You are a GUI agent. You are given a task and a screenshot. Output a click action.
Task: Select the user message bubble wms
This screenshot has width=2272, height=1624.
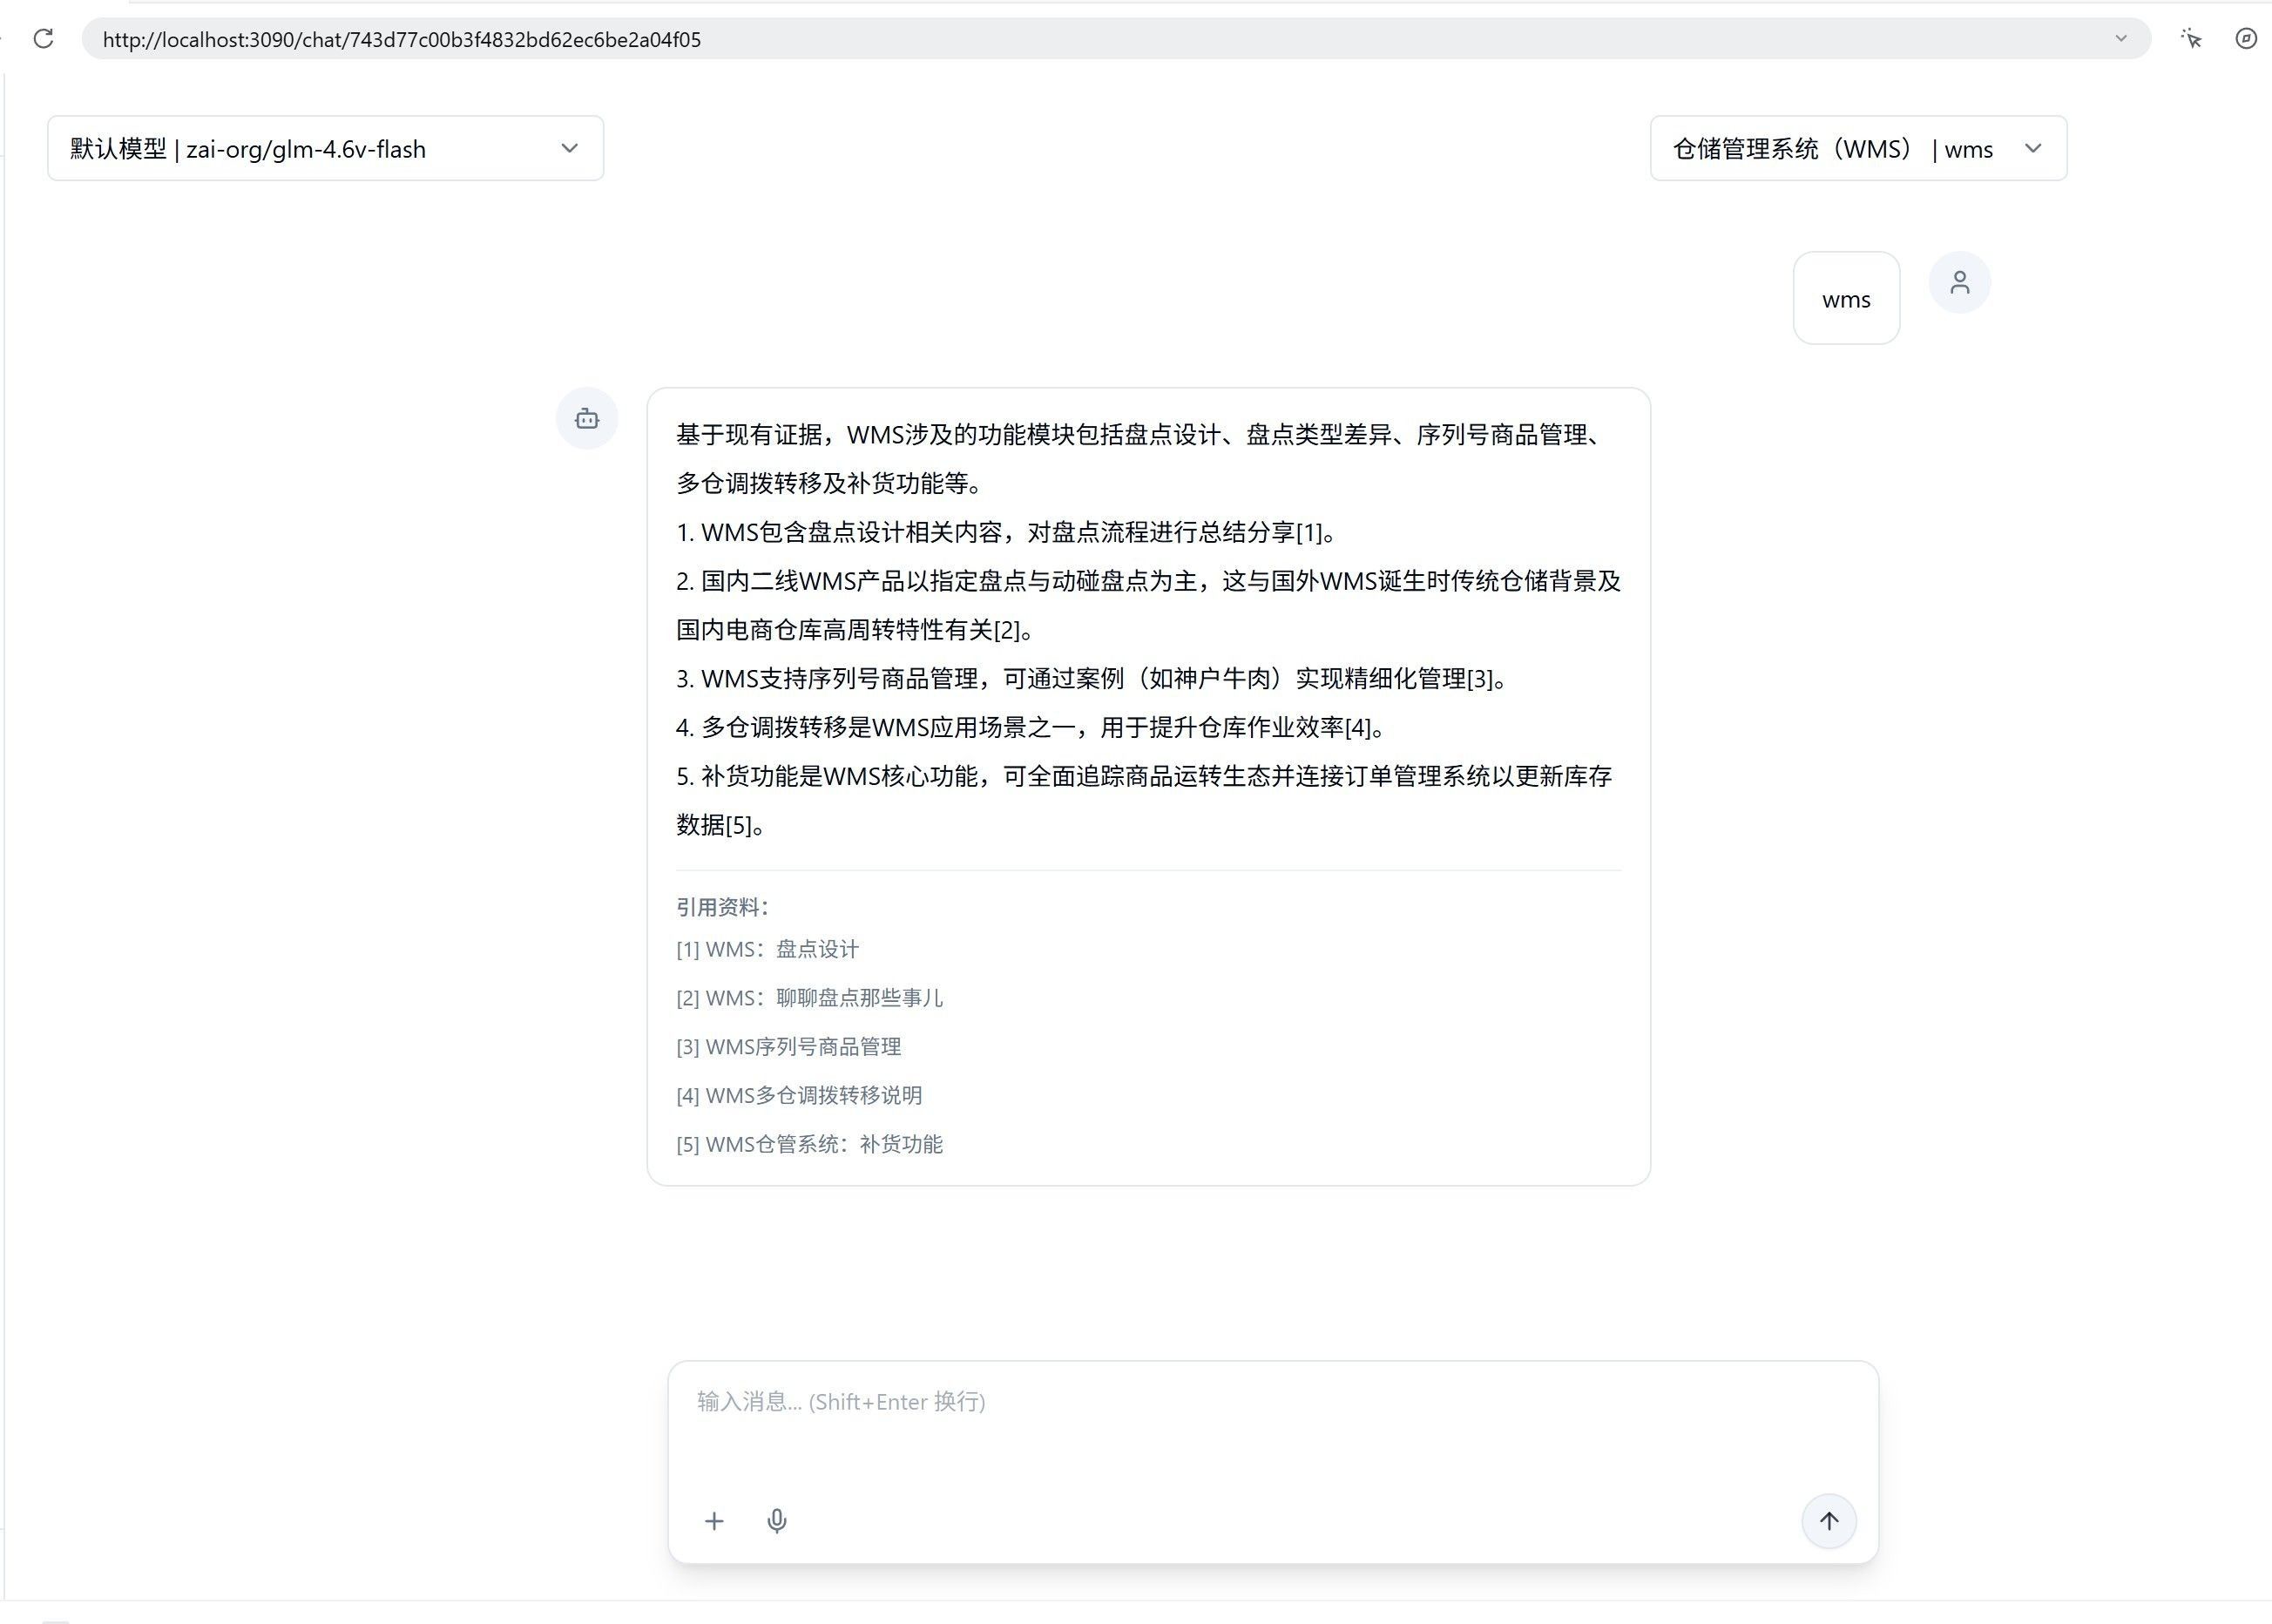click(1846, 299)
